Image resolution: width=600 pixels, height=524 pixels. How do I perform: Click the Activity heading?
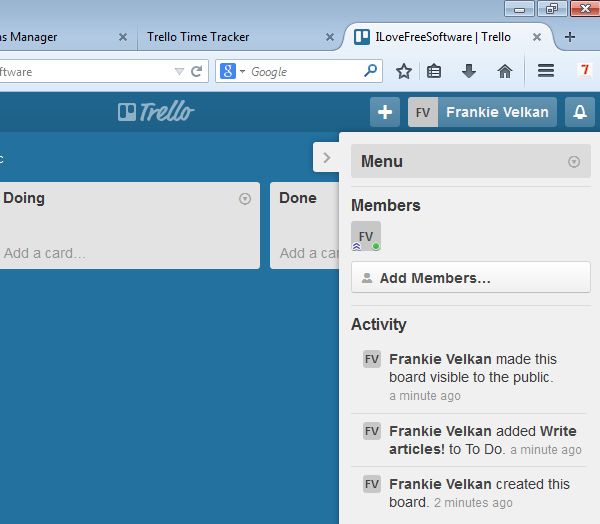click(x=379, y=325)
